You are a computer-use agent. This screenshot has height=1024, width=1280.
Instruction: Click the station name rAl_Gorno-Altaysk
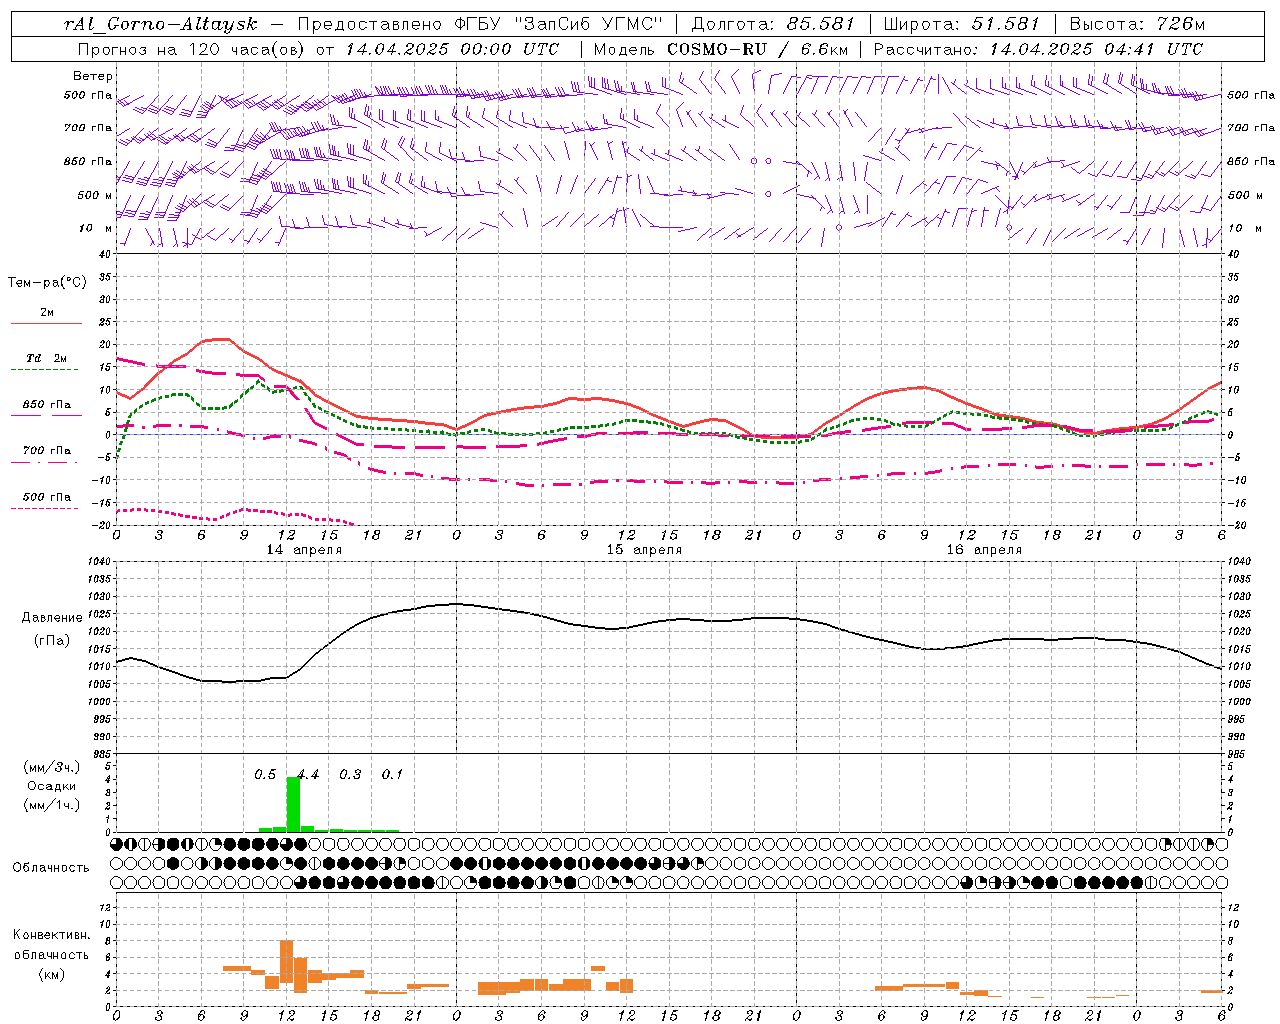point(160,24)
